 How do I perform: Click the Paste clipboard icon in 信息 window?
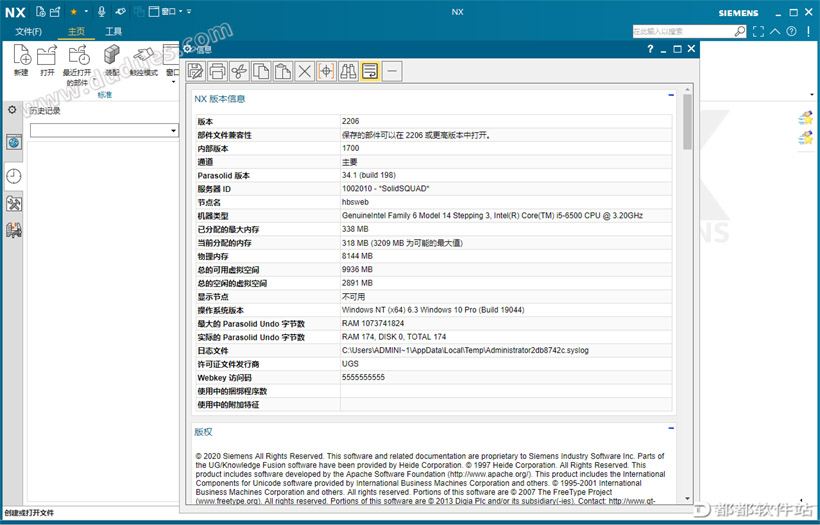coord(283,71)
